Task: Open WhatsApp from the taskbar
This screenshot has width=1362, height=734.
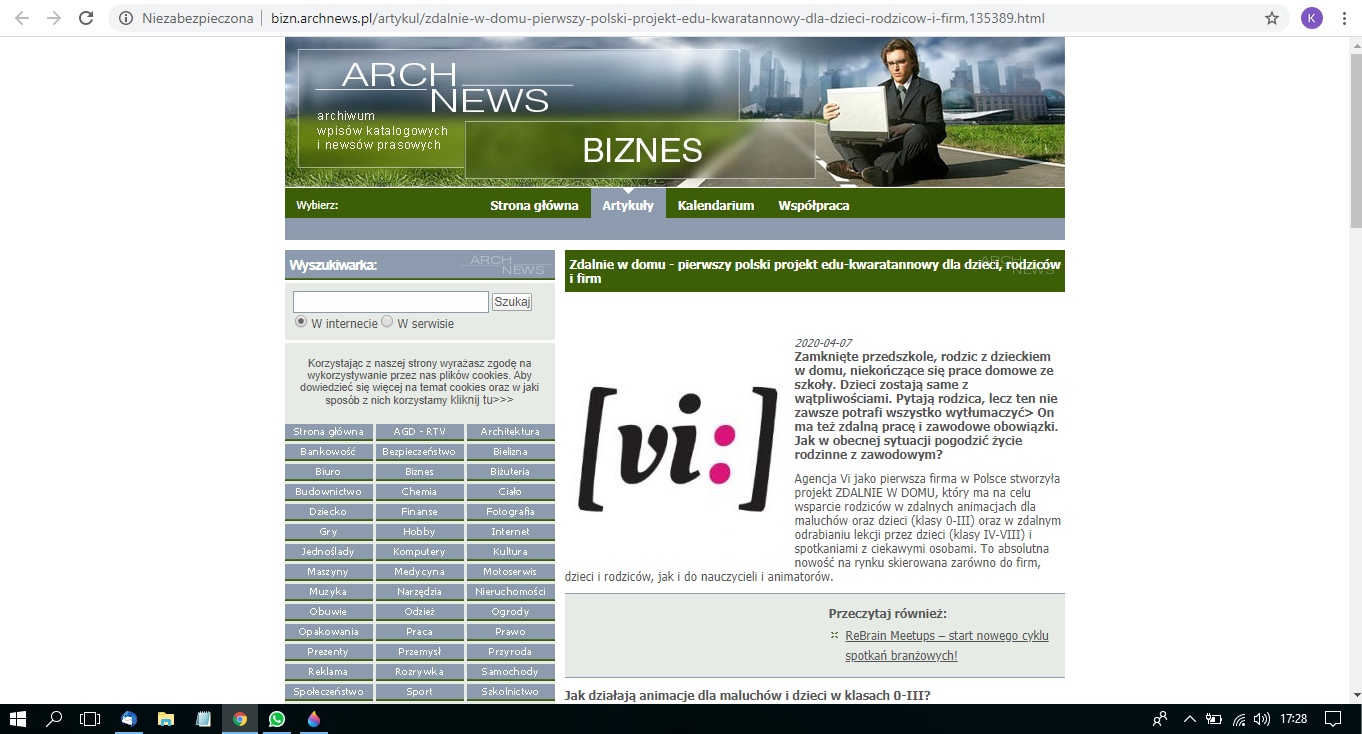Action: [x=277, y=718]
